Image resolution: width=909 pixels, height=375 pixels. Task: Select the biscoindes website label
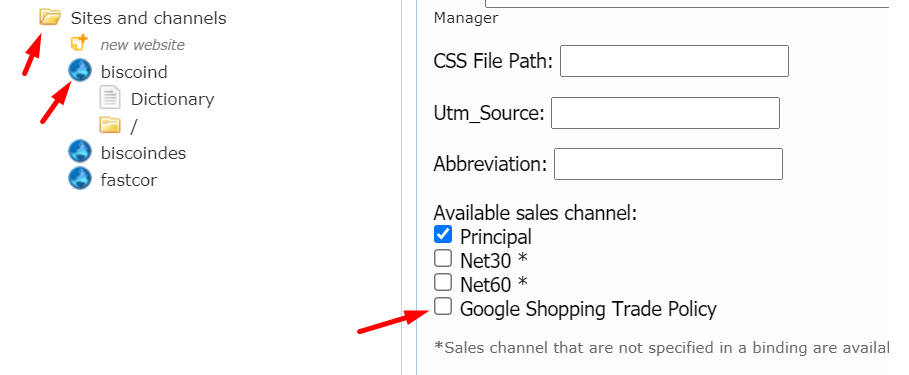[143, 153]
